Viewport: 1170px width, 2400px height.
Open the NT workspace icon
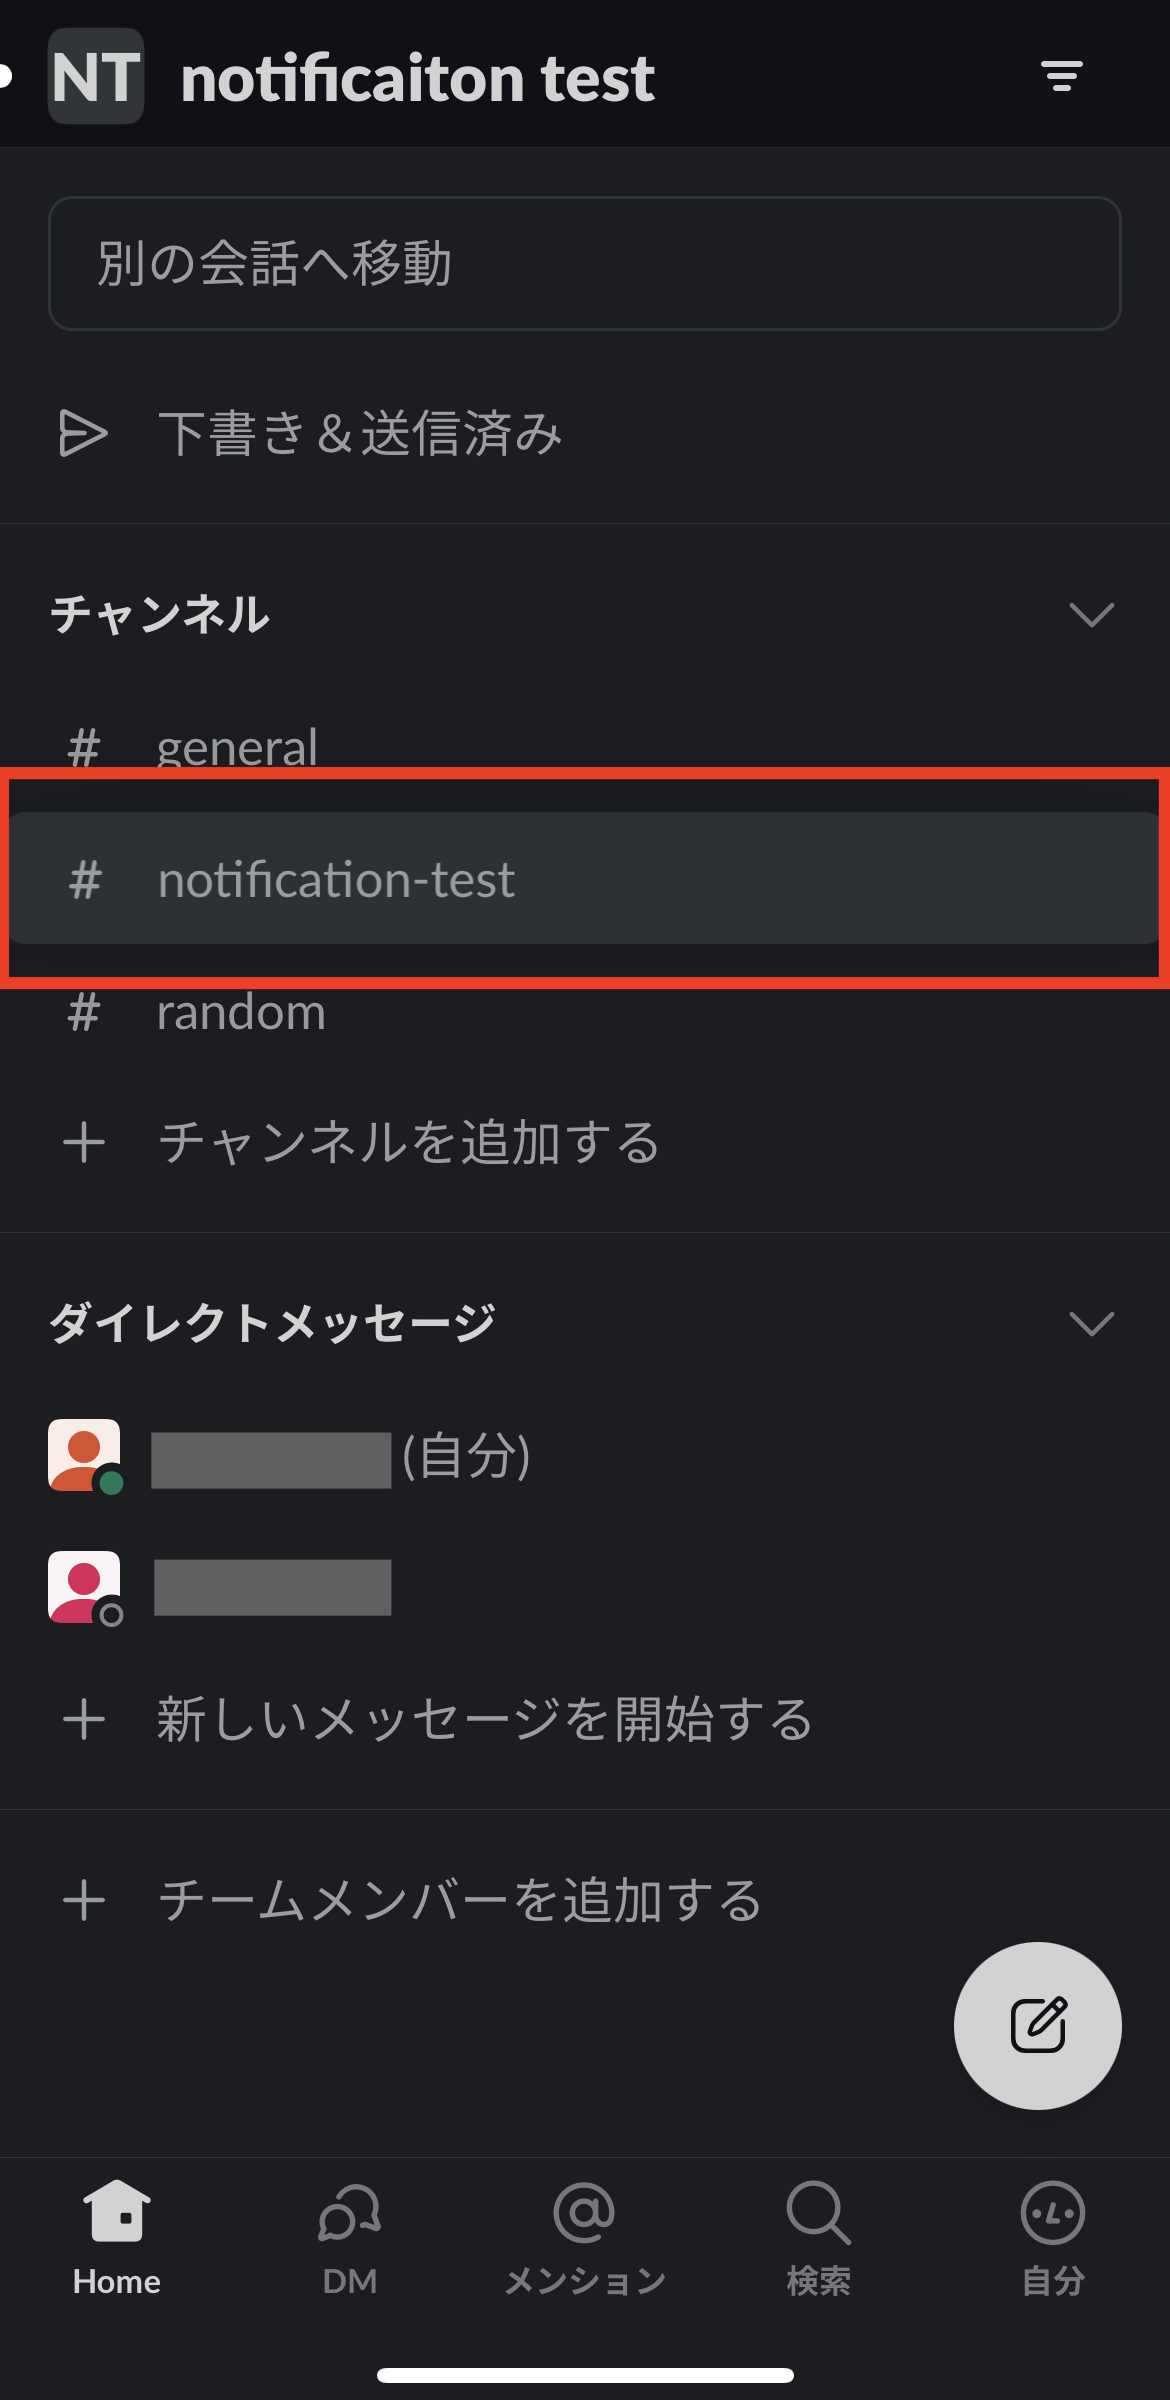96,76
